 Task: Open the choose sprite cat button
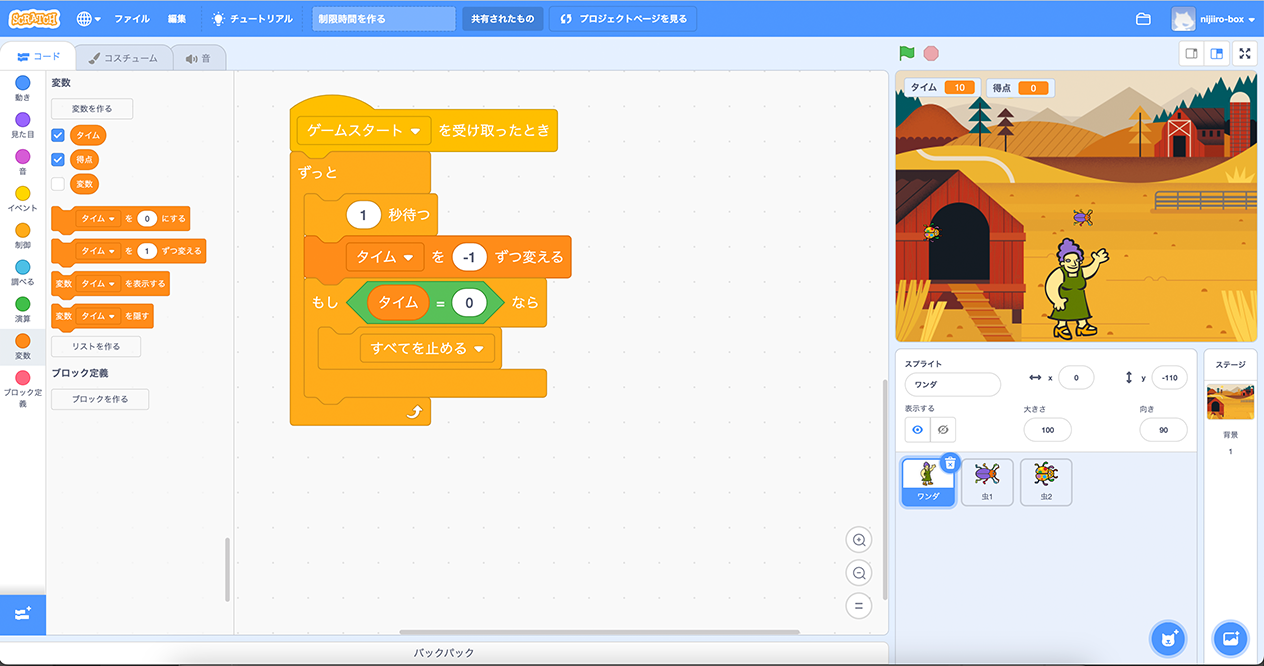[1167, 637]
